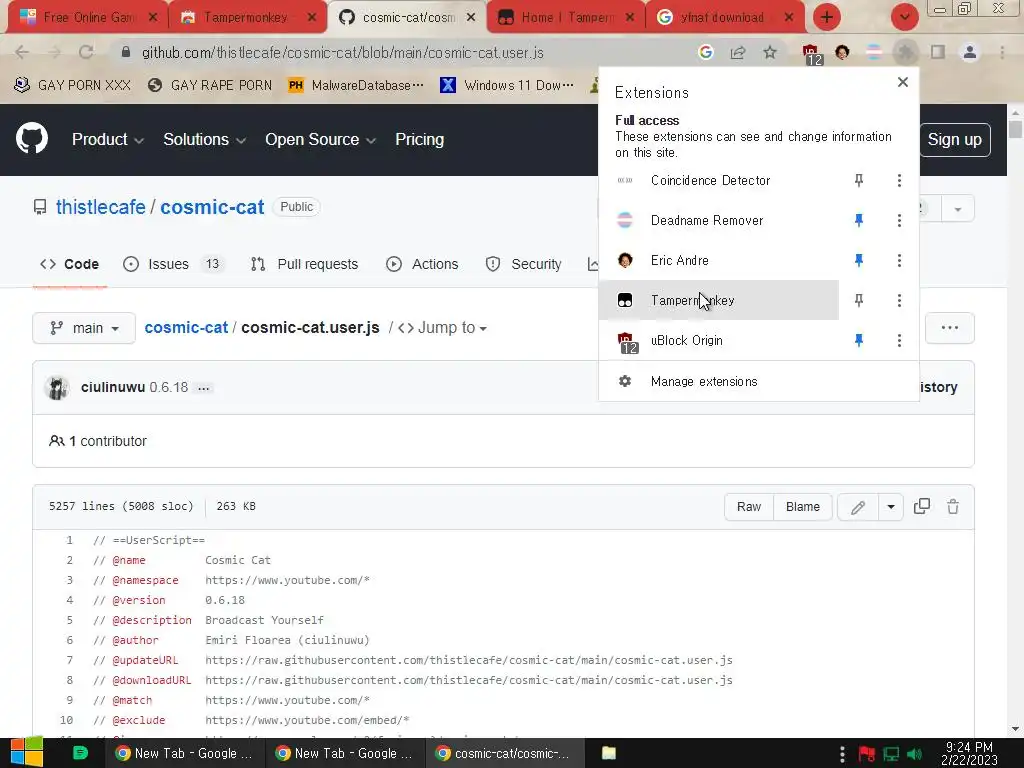Open the Blame view
Viewport: 1024px width, 768px height.
coord(803,507)
